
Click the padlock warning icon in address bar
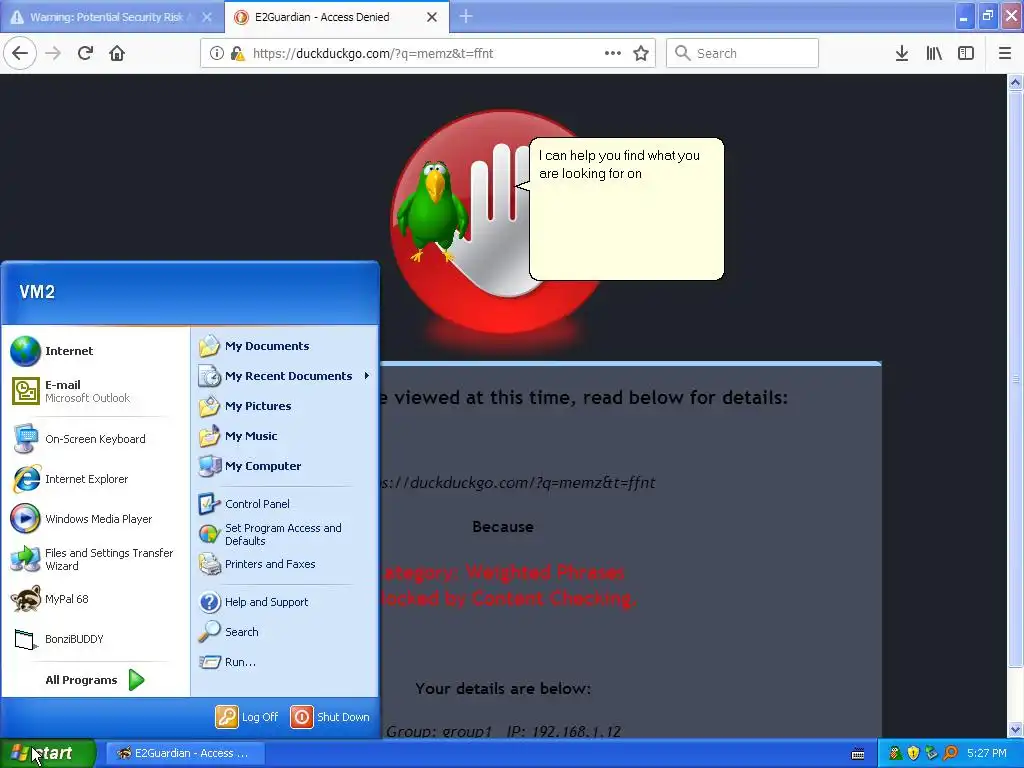(x=237, y=54)
